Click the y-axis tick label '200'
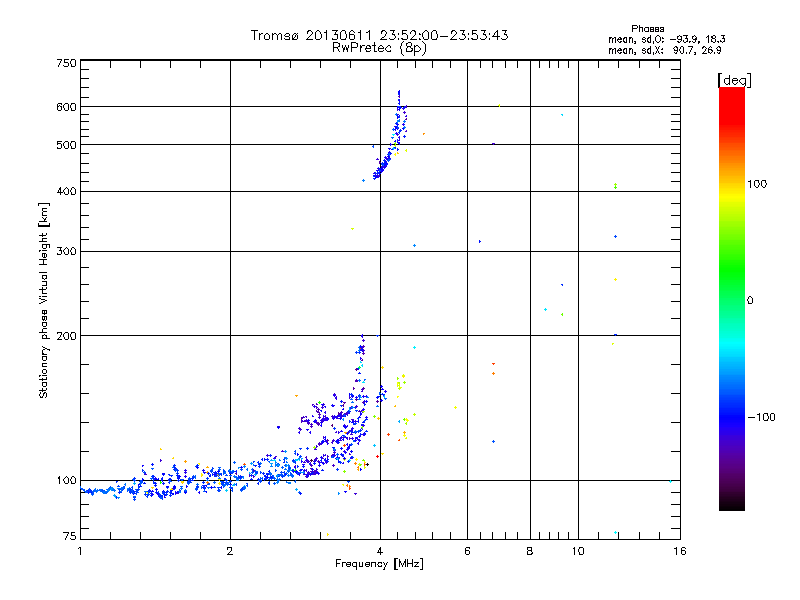This screenshot has height=600, width=800. 66,336
